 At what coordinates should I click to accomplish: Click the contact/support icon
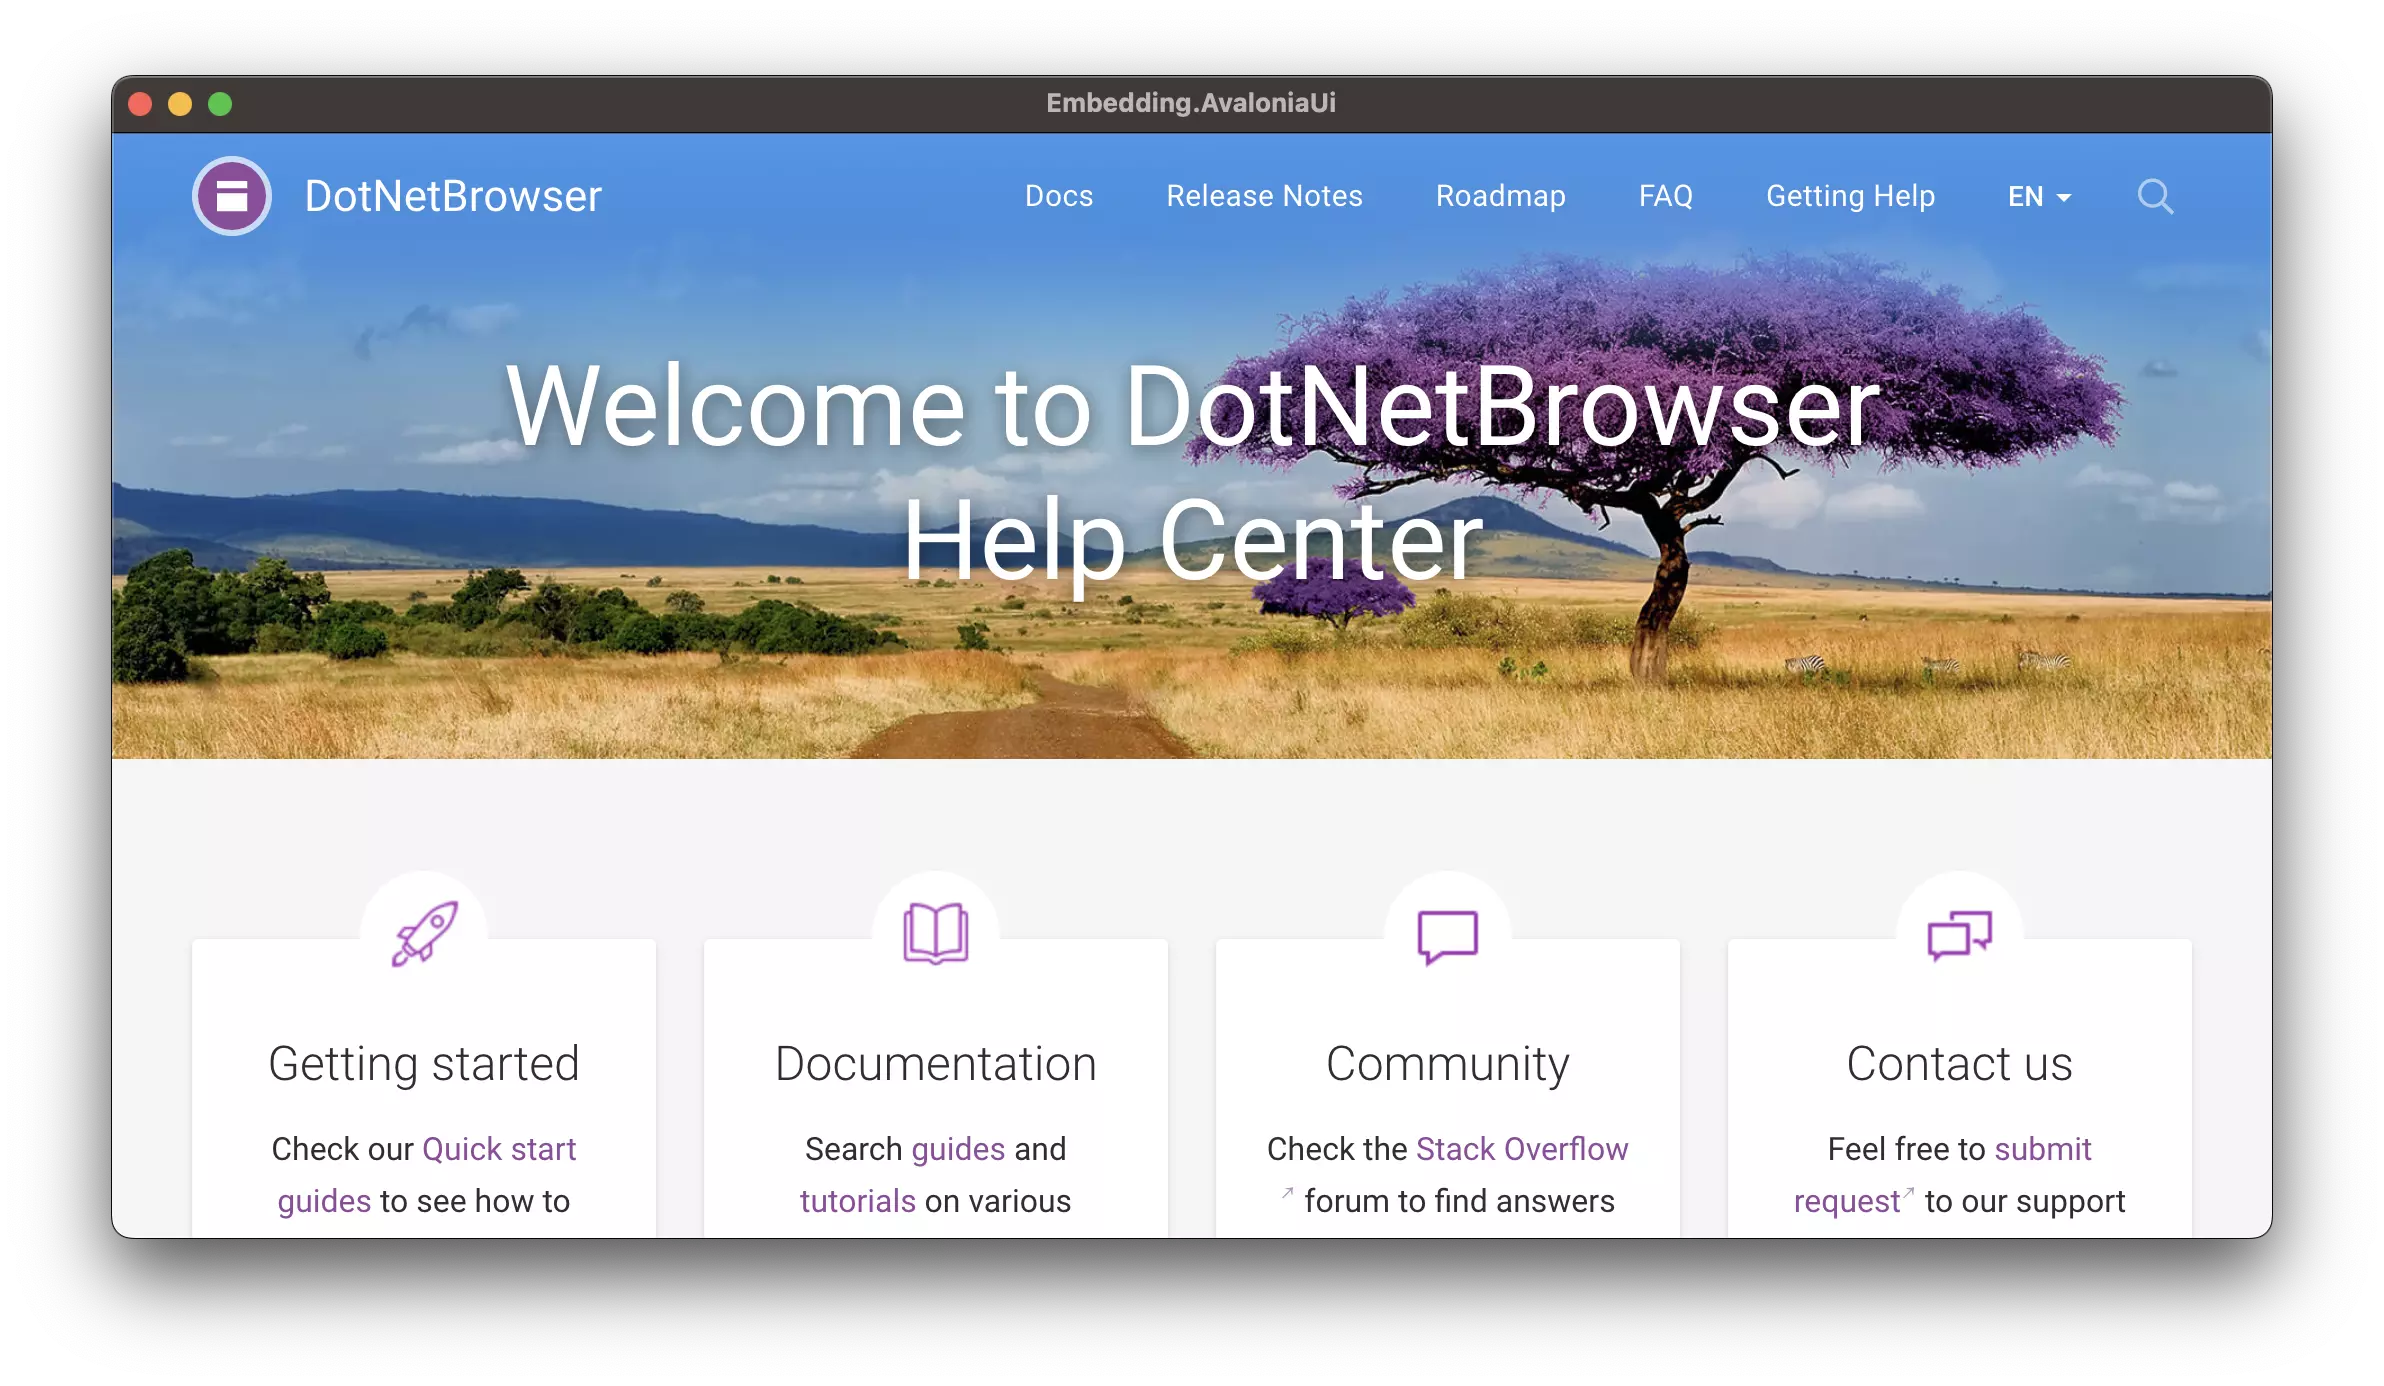[x=1960, y=932]
